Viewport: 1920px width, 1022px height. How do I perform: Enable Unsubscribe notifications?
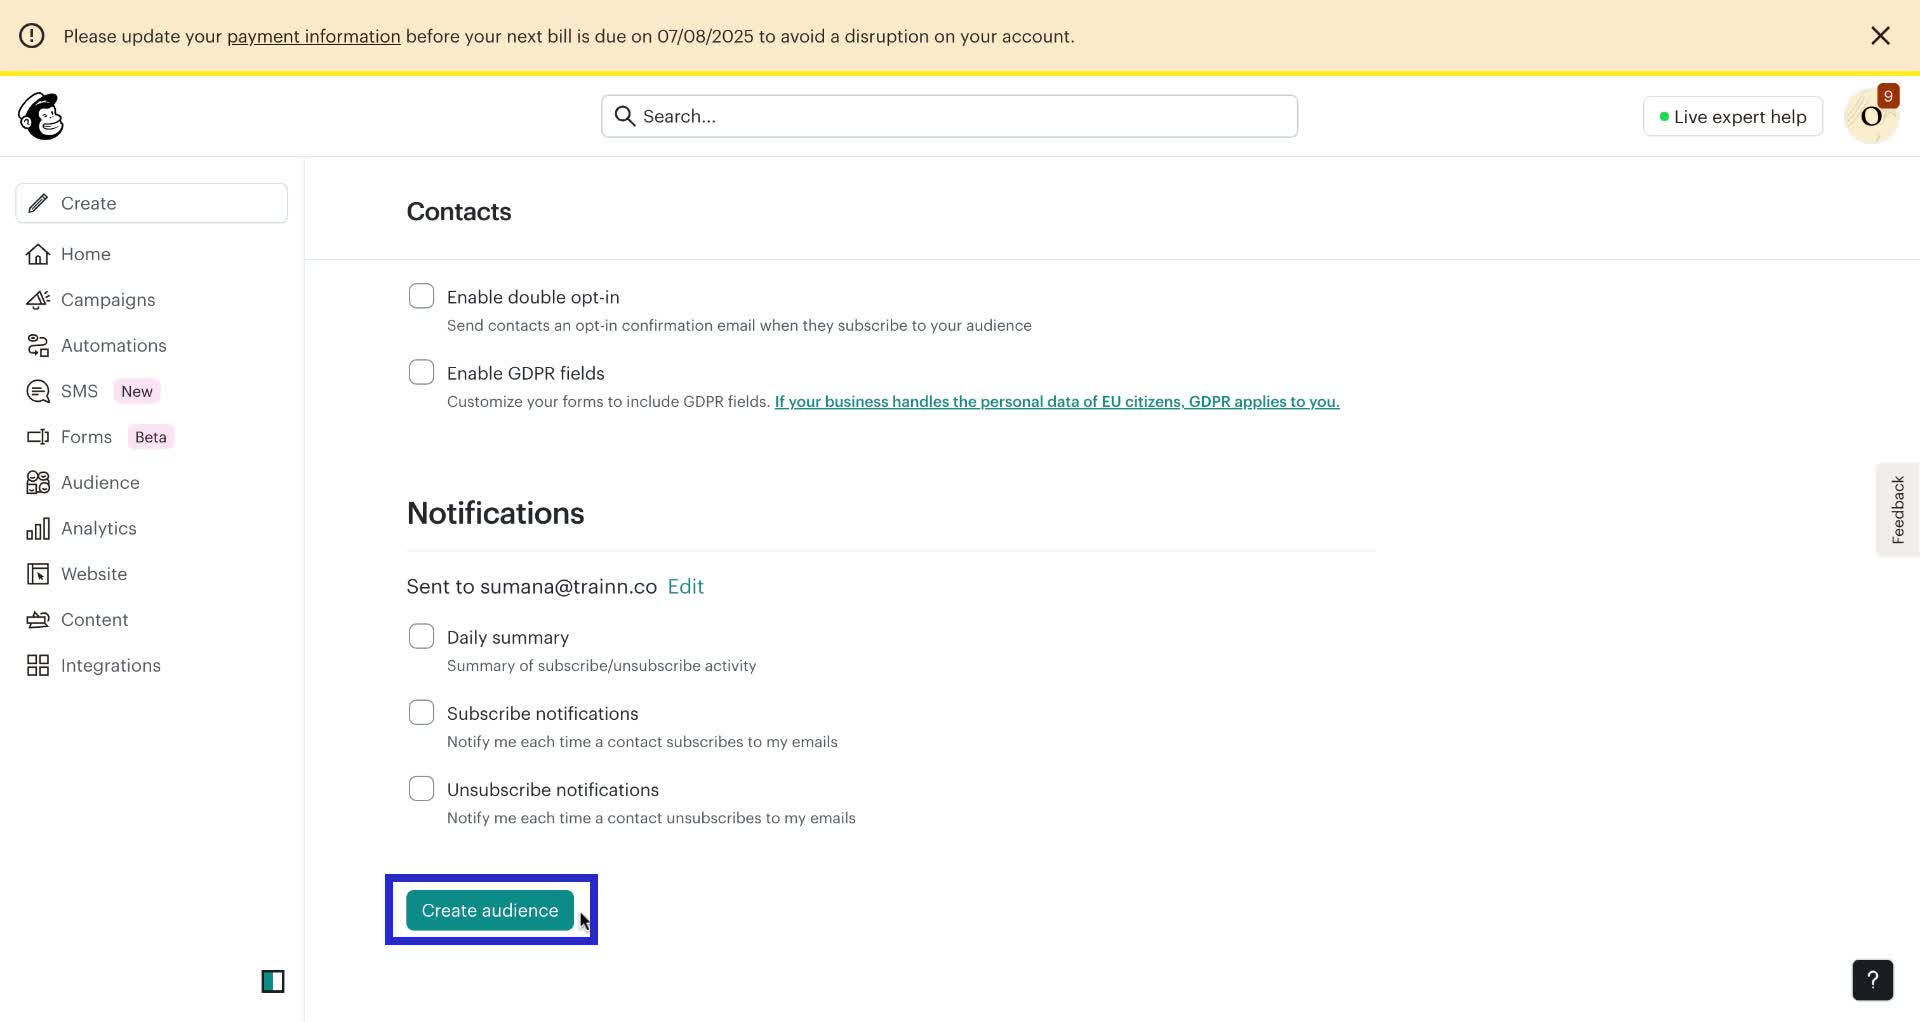tap(421, 788)
